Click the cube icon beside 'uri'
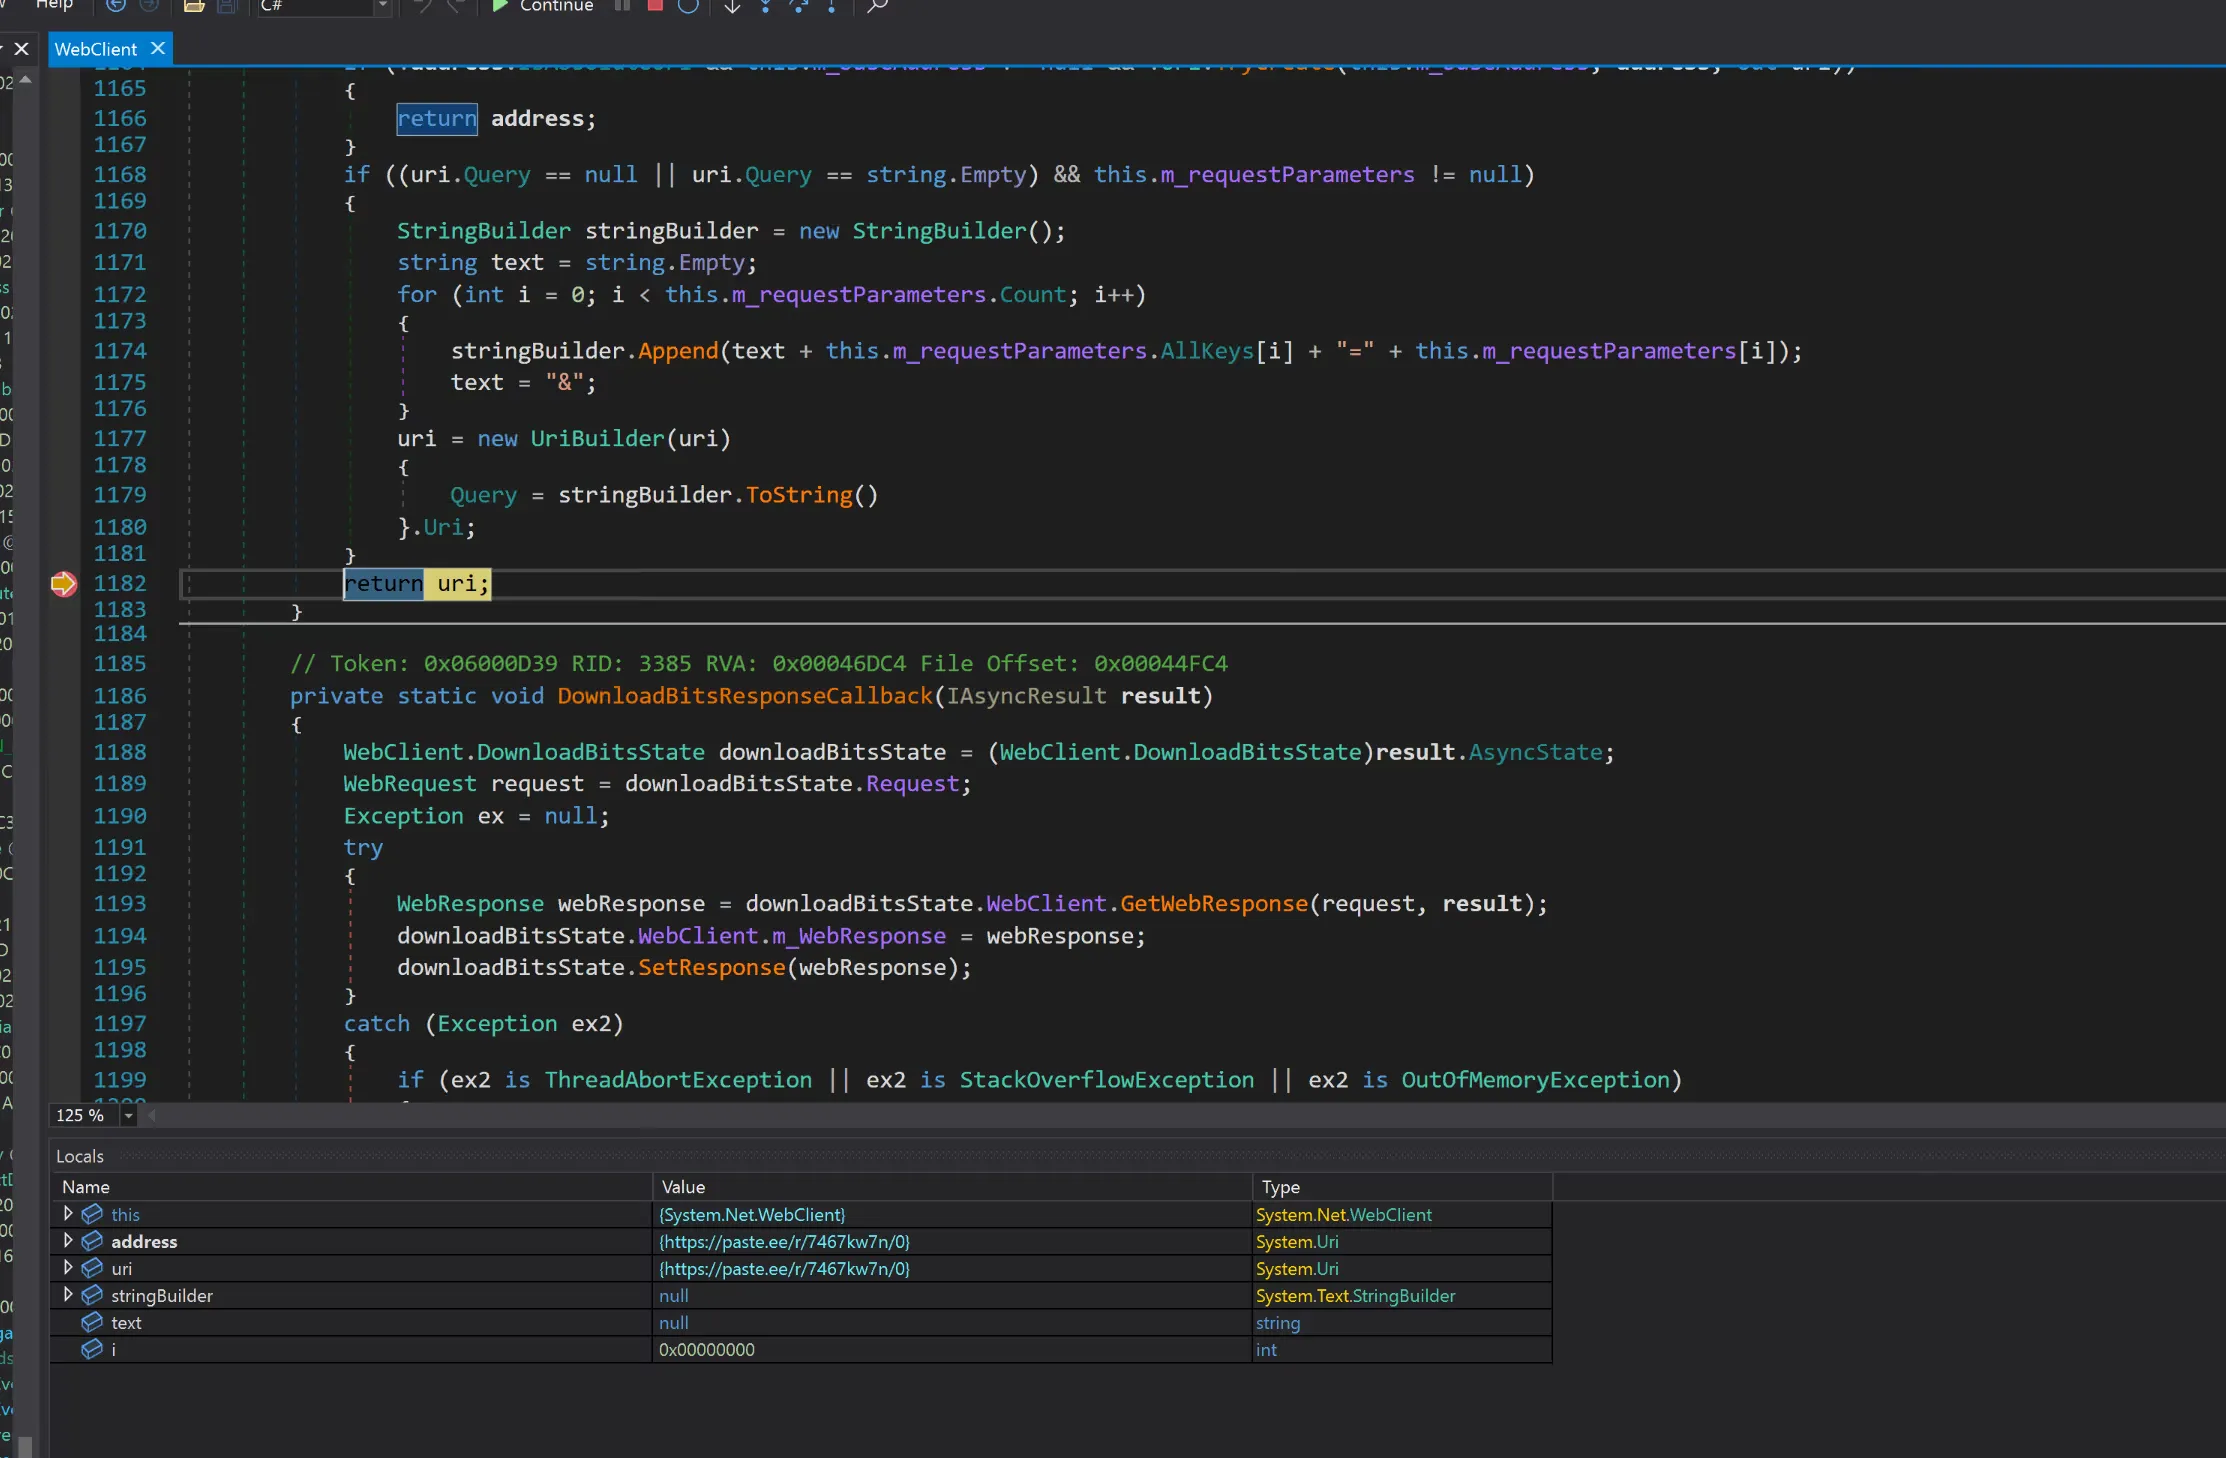This screenshot has height=1458, width=2226. click(x=92, y=1268)
